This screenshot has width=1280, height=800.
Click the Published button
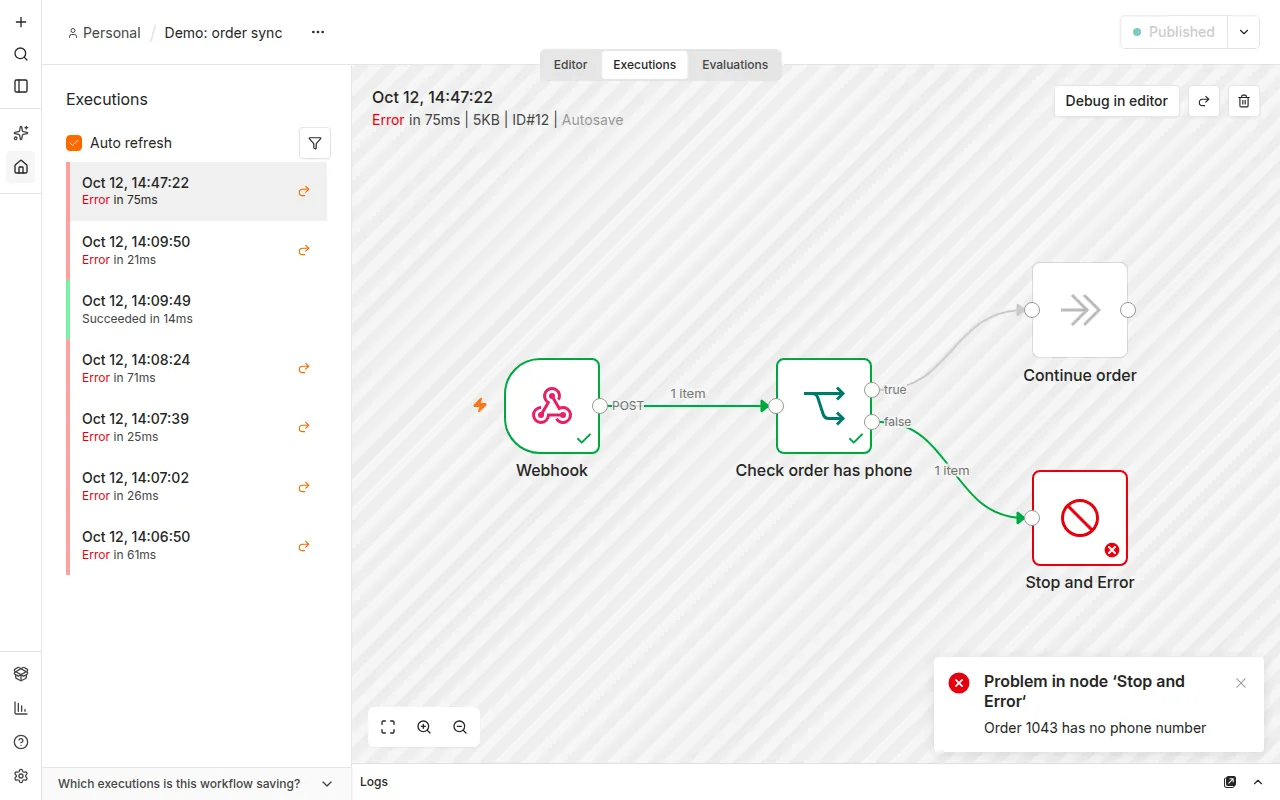click(1174, 32)
